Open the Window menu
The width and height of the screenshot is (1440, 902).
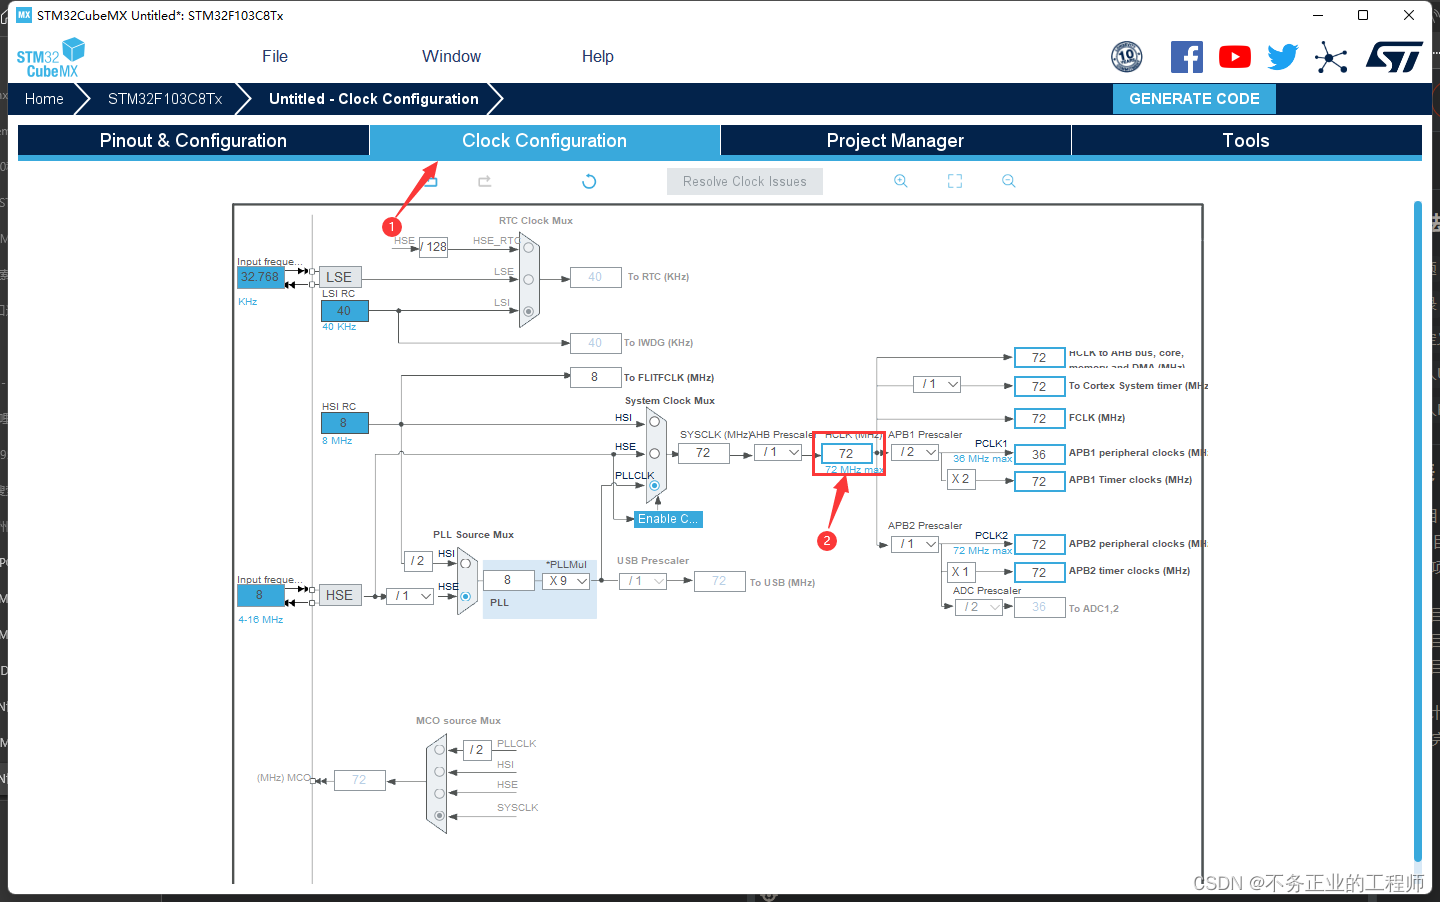(x=451, y=57)
